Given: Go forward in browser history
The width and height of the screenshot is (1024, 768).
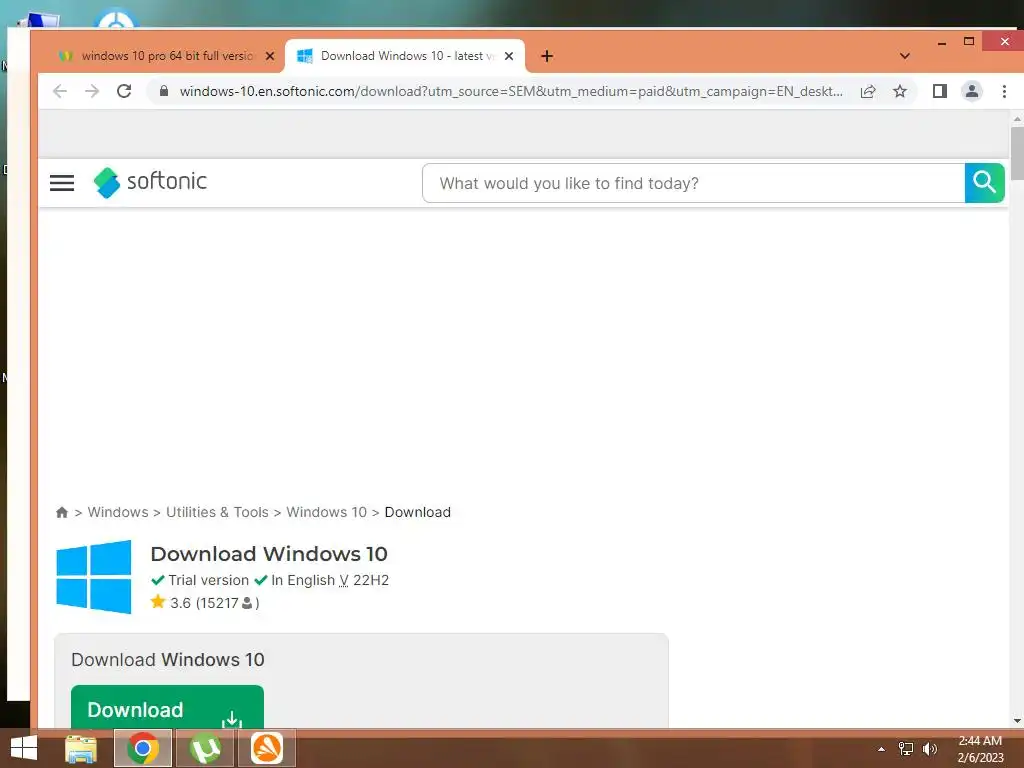Looking at the screenshot, I should coord(92,91).
